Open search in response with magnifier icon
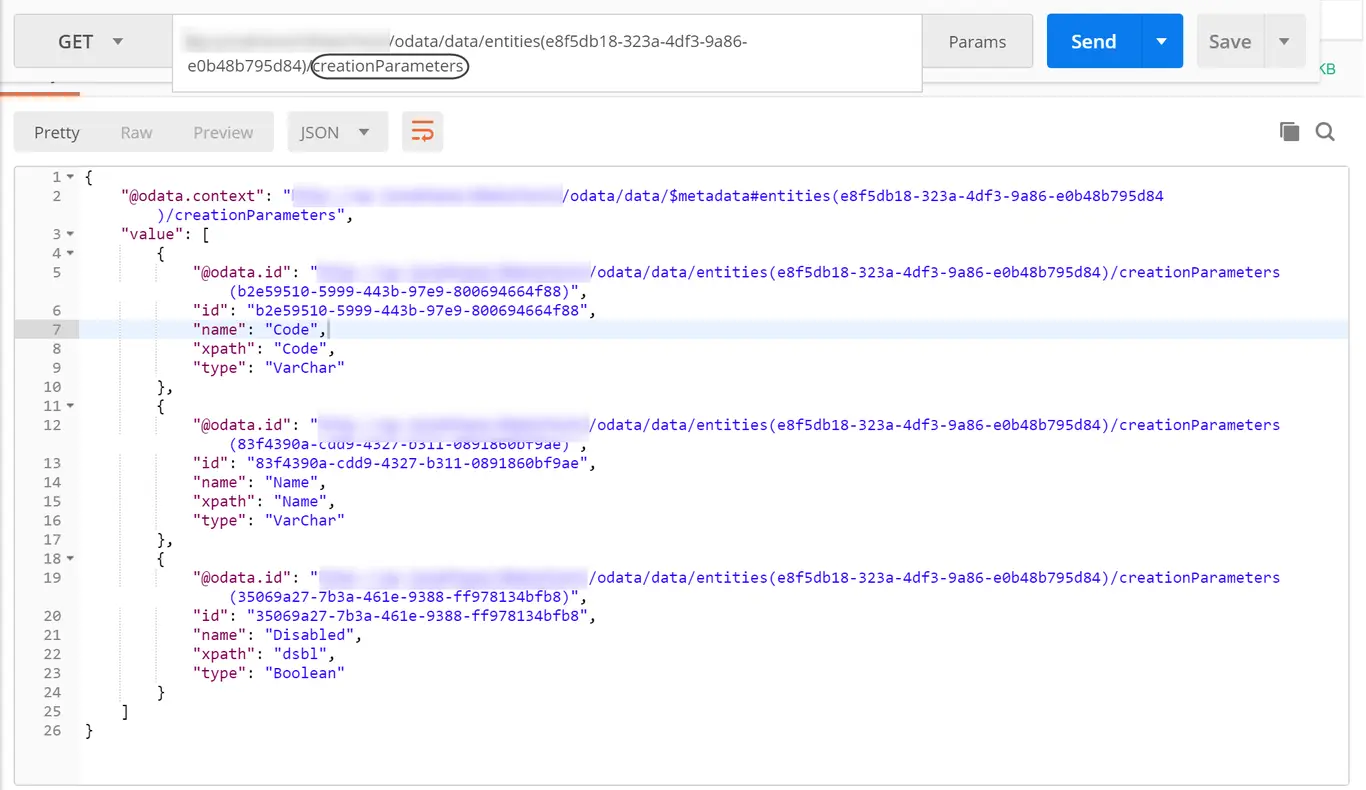The width and height of the screenshot is (1366, 790). 1325,132
